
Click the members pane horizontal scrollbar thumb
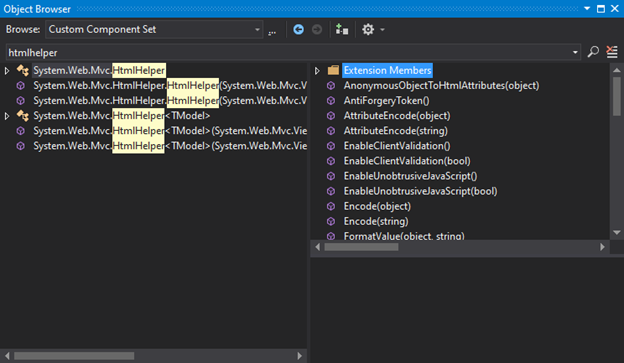(x=361, y=247)
